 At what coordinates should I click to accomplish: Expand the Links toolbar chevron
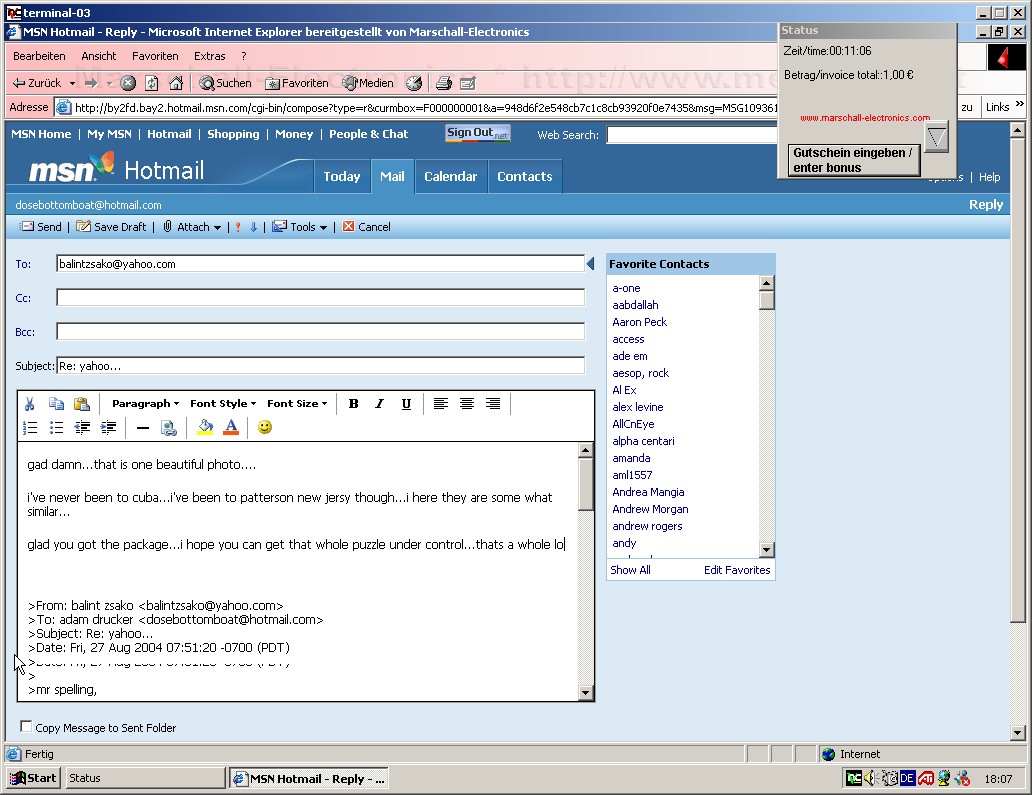1019,104
